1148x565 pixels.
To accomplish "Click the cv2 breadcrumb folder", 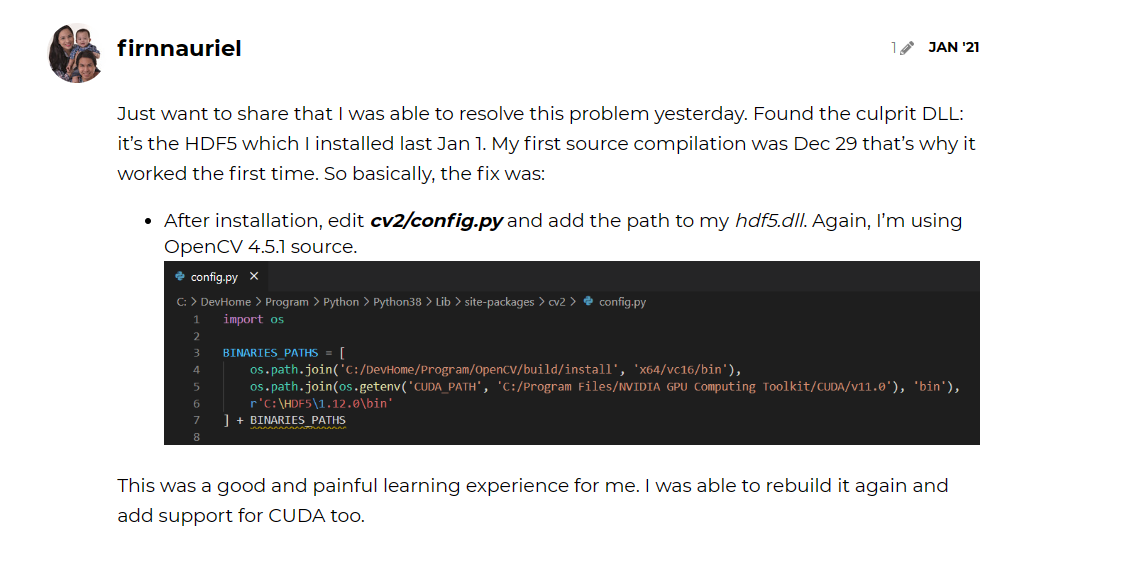I will (556, 302).
